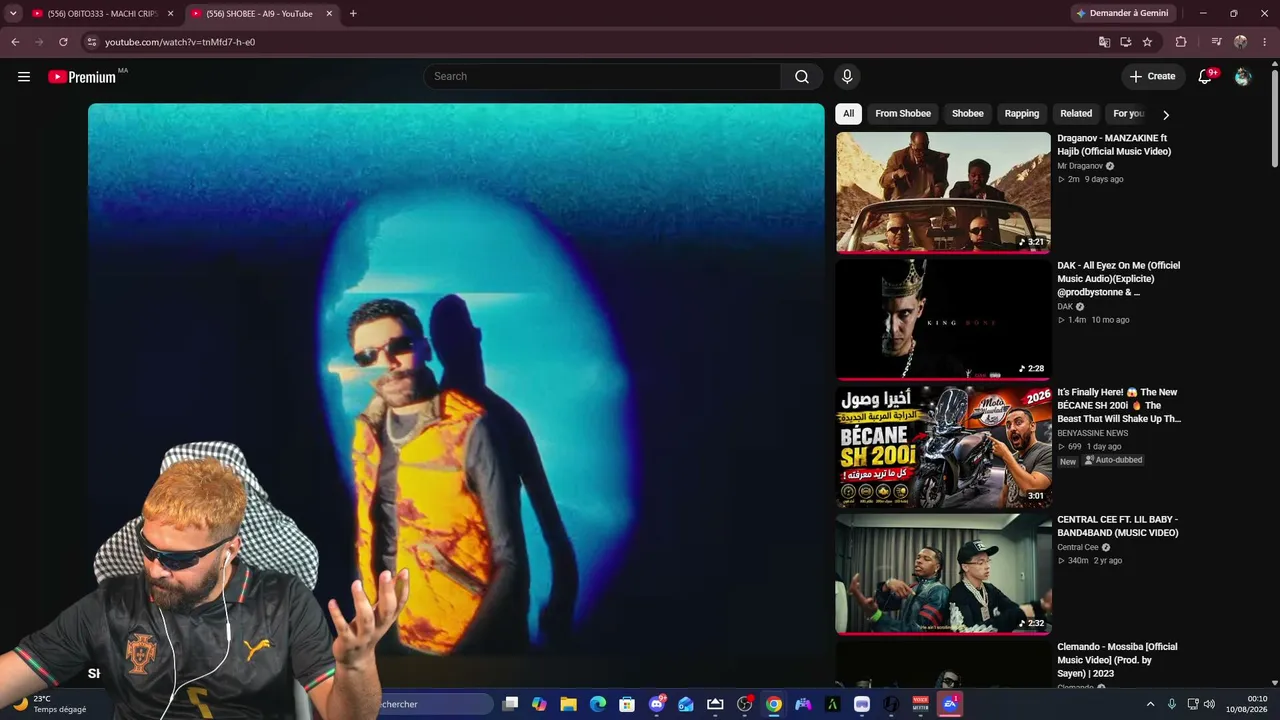Screen dimensions: 1280x720
Task: Switch to the OBITO333 MACHI CRIPS tab
Action: 103,14
